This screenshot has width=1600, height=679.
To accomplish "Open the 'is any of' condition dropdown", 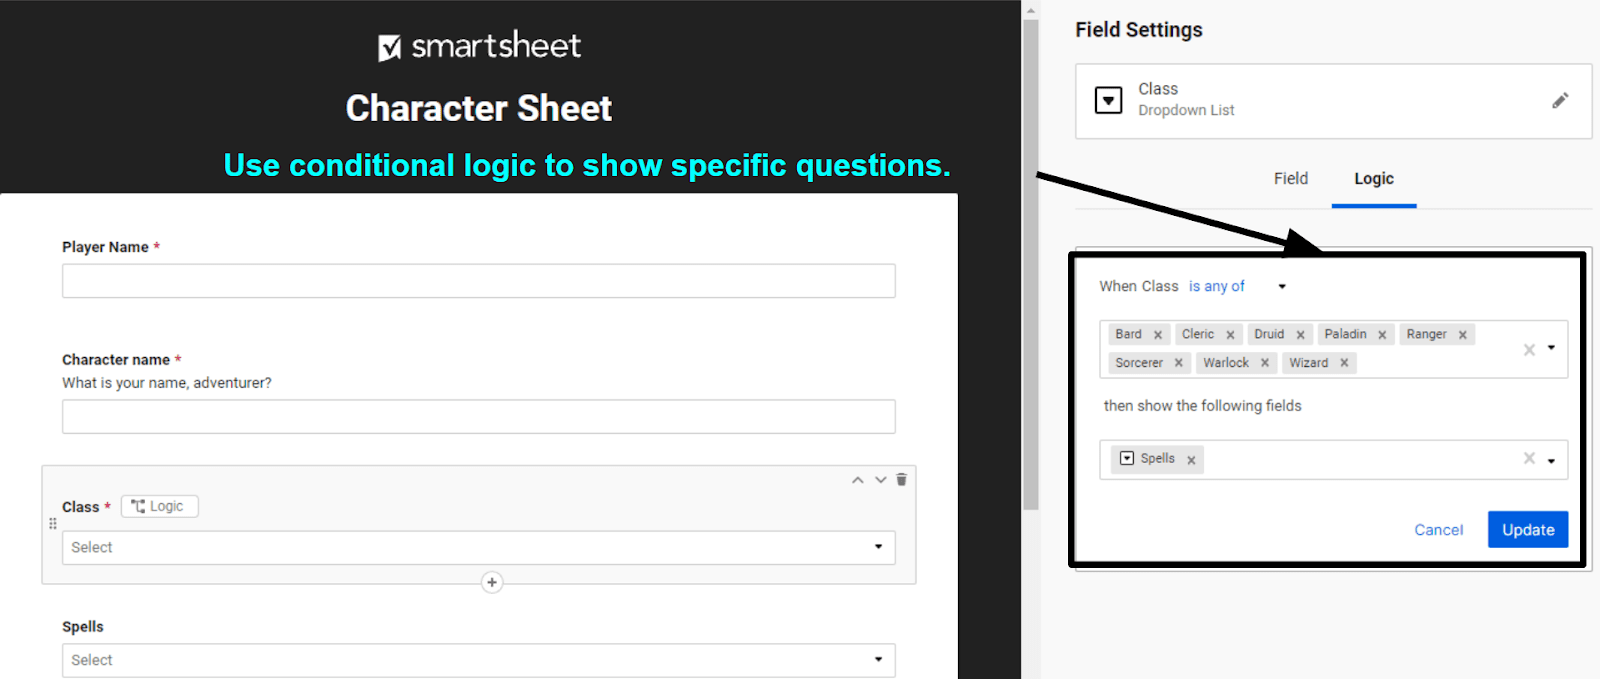I will [x=1281, y=287].
